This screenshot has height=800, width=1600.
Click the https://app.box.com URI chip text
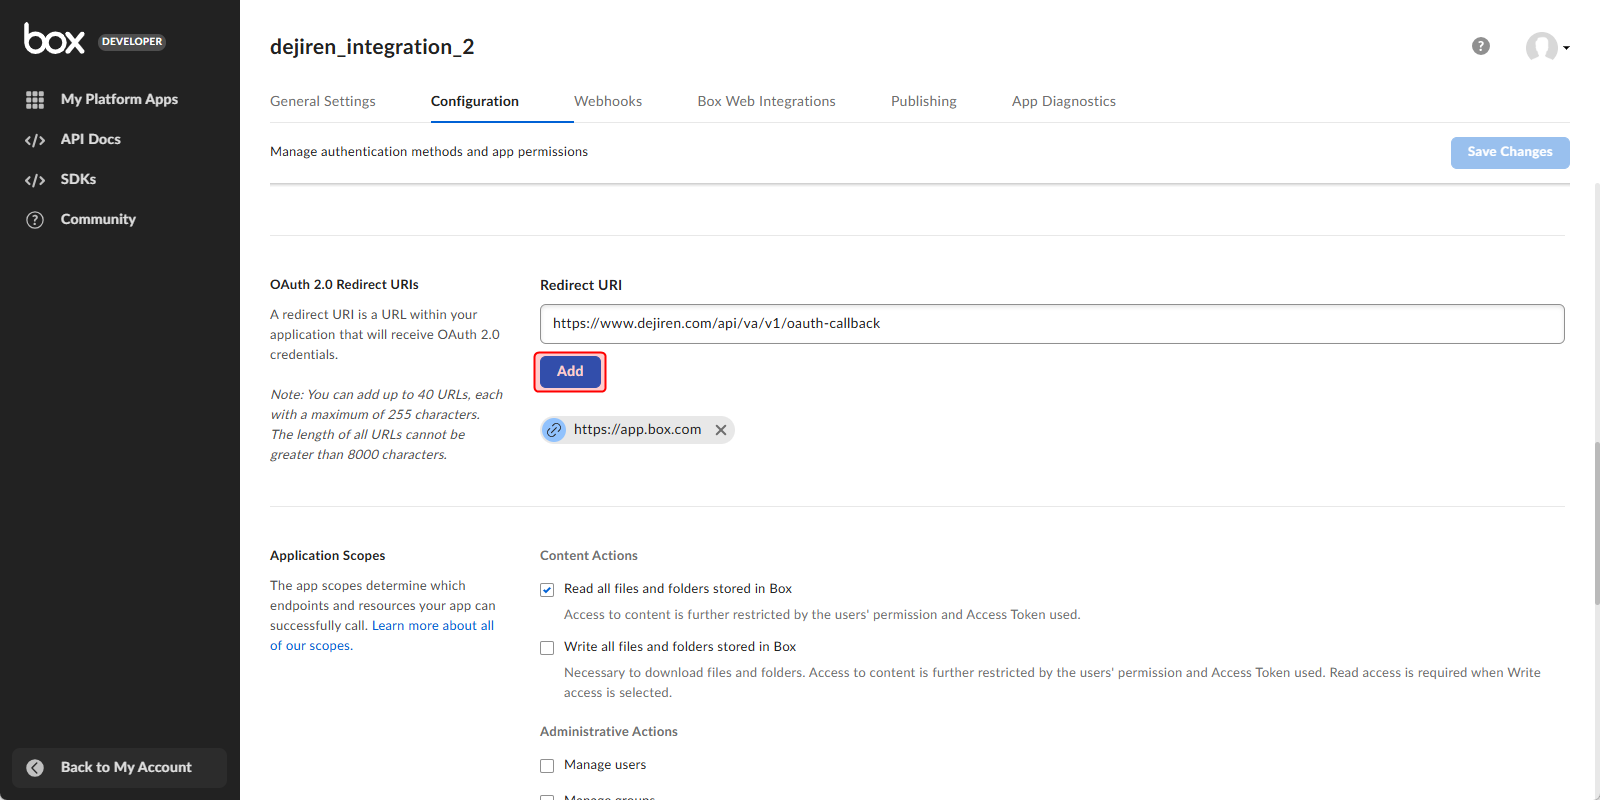pos(638,429)
